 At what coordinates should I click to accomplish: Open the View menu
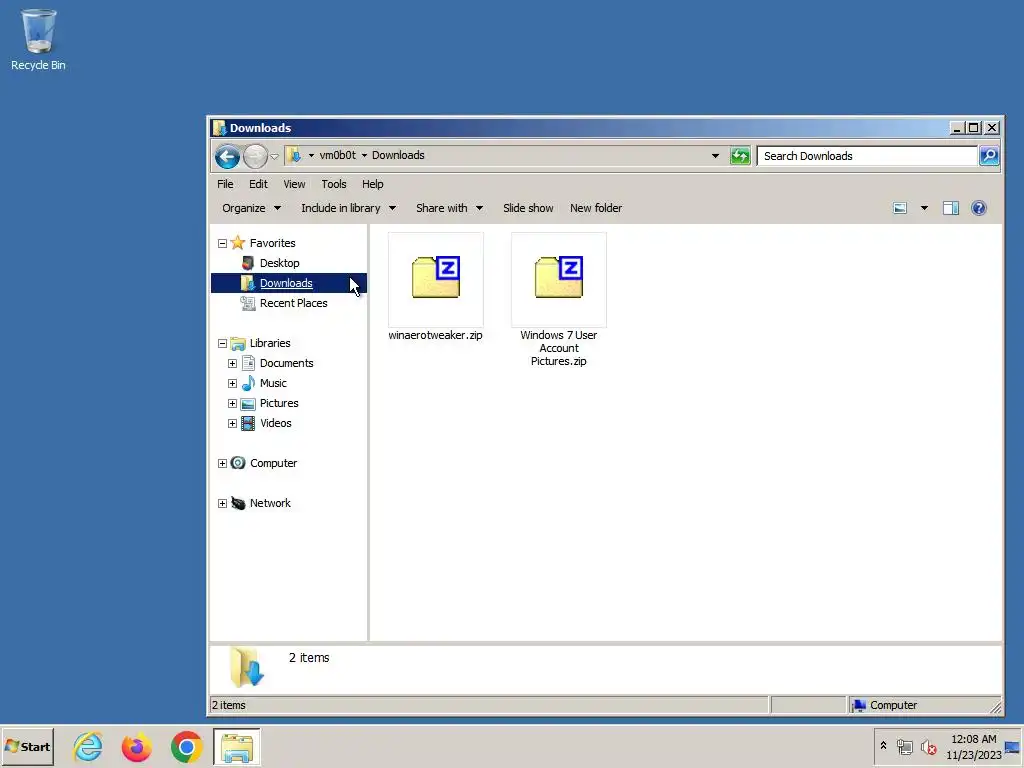[x=294, y=184]
